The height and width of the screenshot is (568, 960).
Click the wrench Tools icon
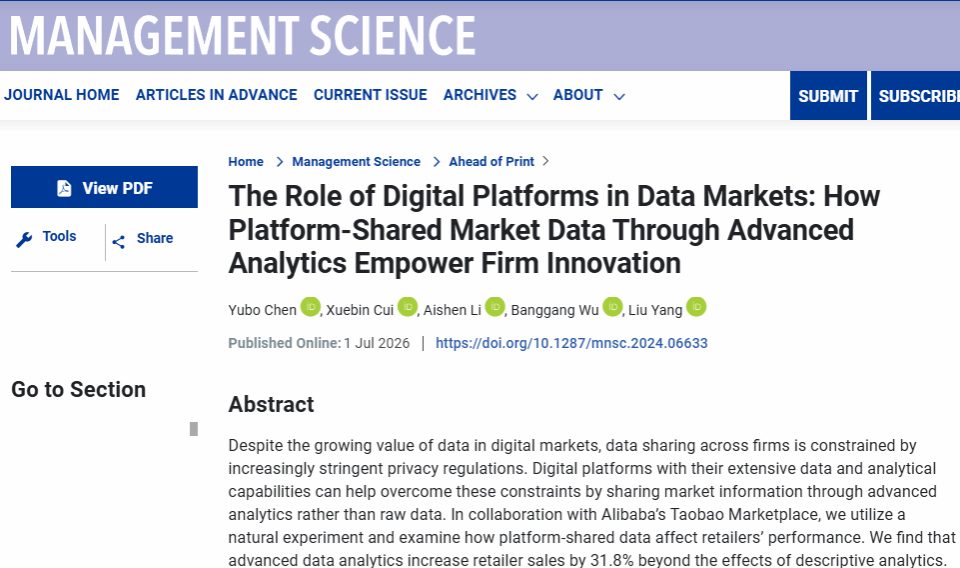[24, 240]
